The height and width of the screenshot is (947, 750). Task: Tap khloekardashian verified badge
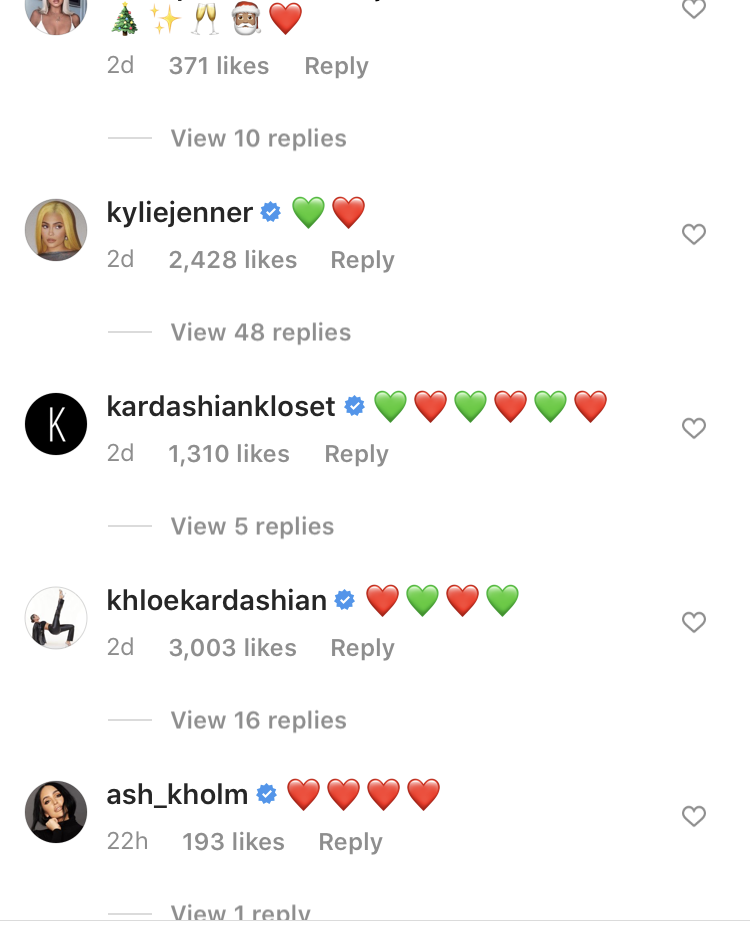[345, 600]
